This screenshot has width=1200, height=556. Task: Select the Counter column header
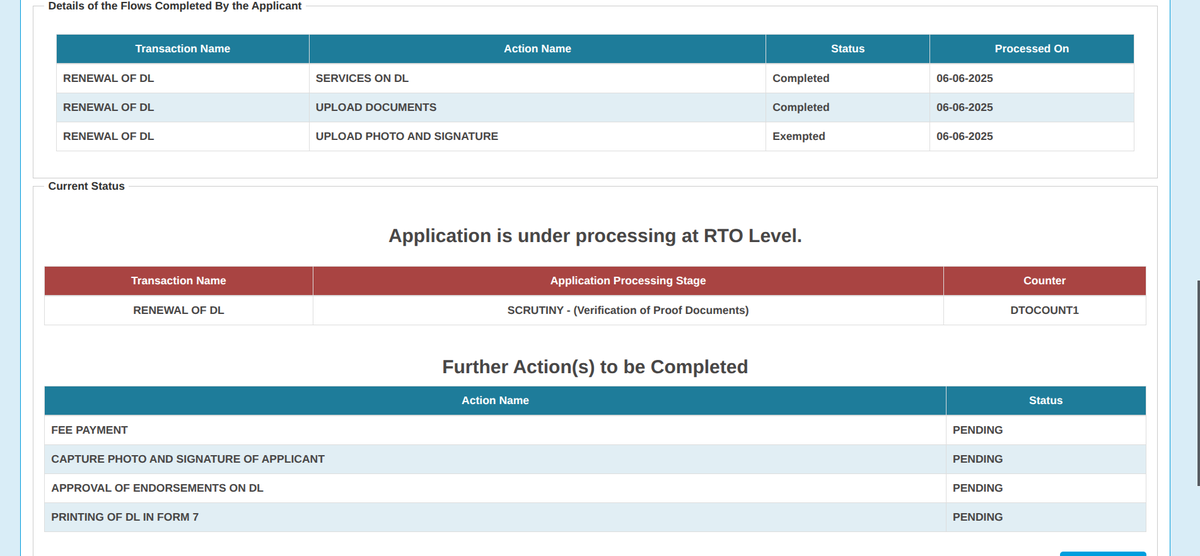(x=1044, y=281)
